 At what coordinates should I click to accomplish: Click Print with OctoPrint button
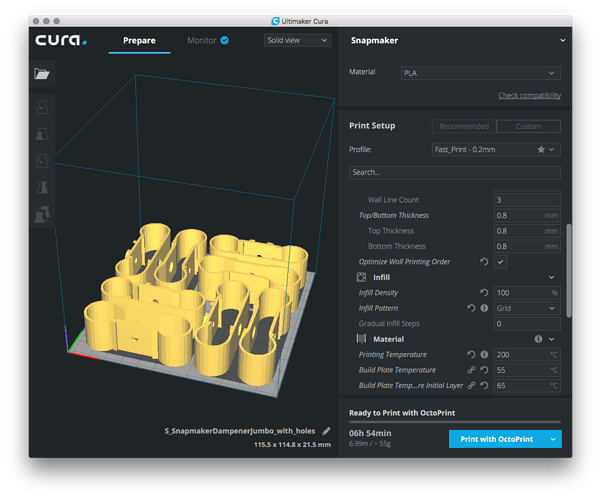point(497,439)
